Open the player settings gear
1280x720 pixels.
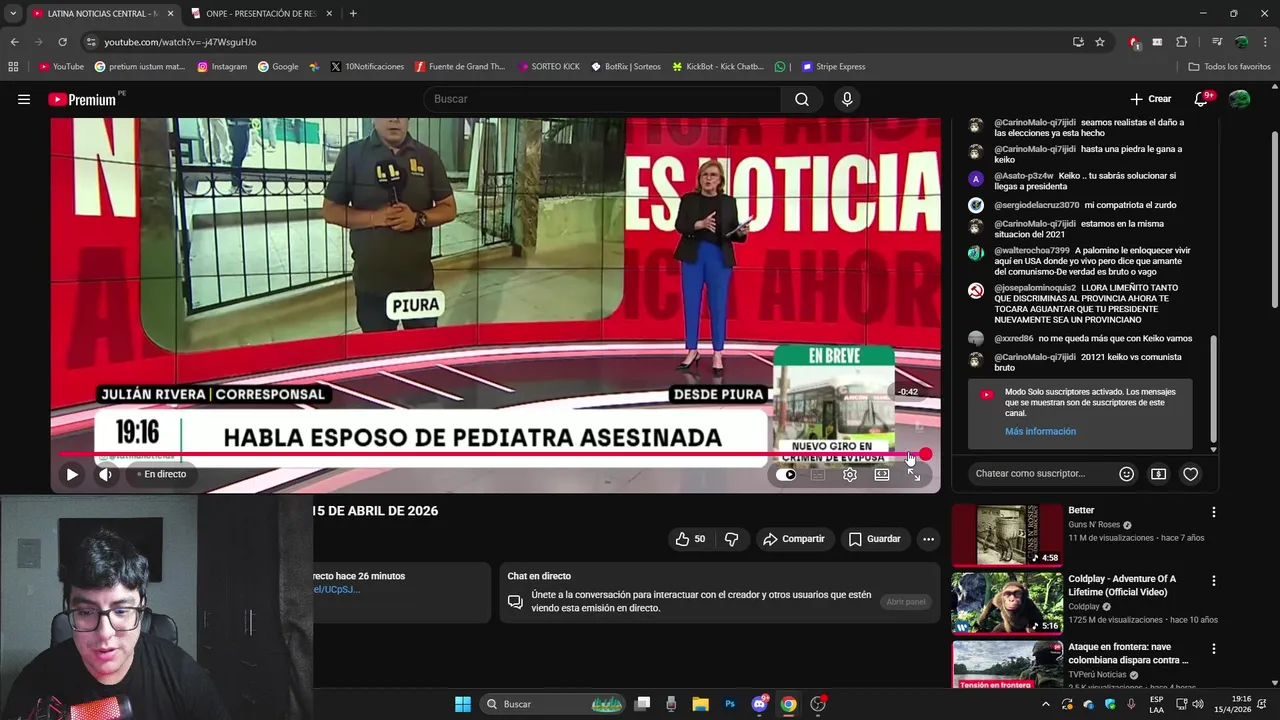click(x=849, y=475)
